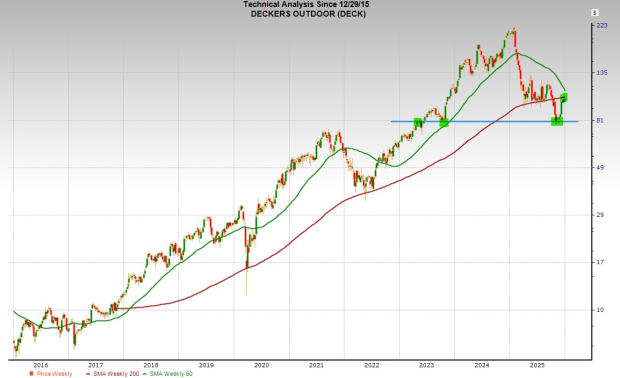Select the 'SMA Weekly 50' legend label
Image resolution: width=620 pixels, height=378 pixels.
[x=171, y=374]
